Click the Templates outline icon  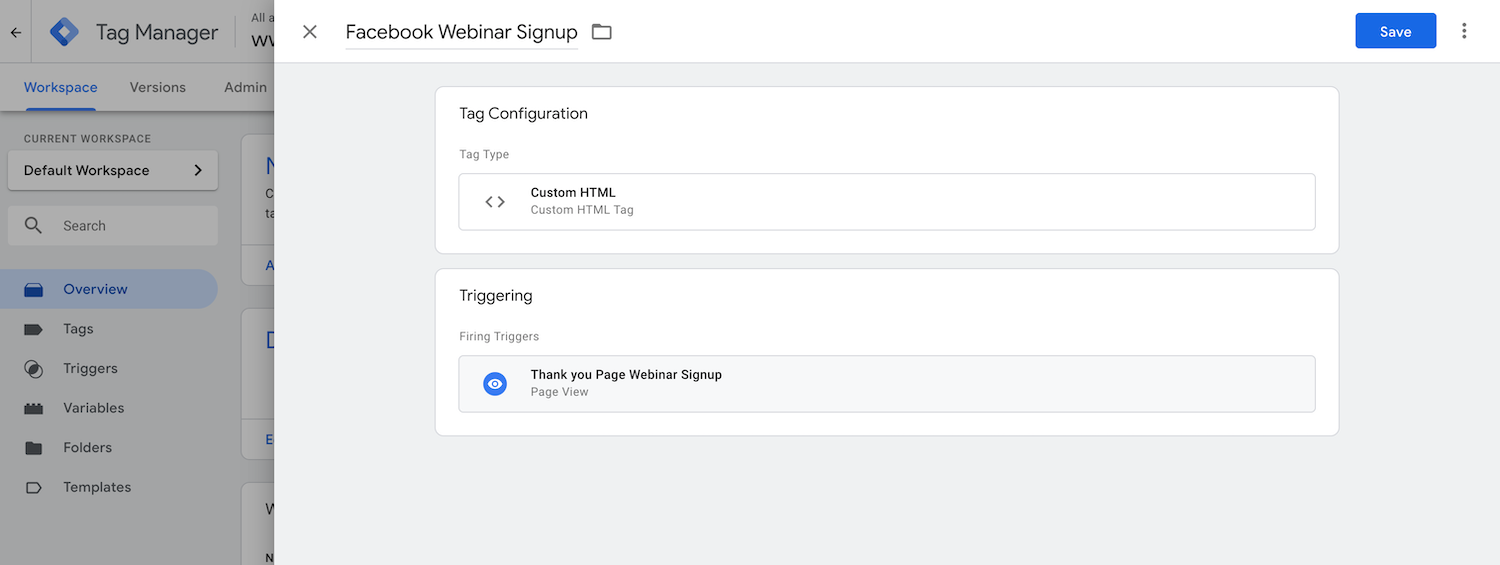click(33, 488)
